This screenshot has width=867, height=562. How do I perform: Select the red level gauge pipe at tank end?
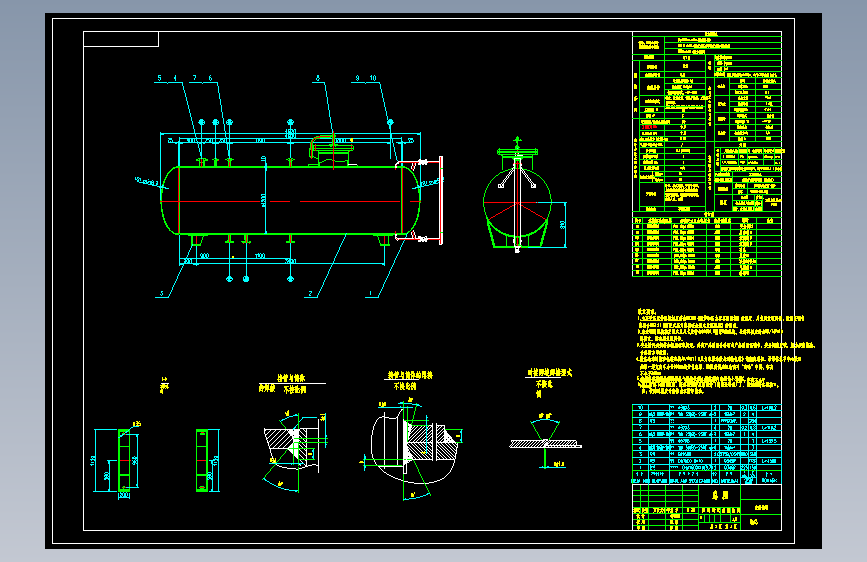441,200
